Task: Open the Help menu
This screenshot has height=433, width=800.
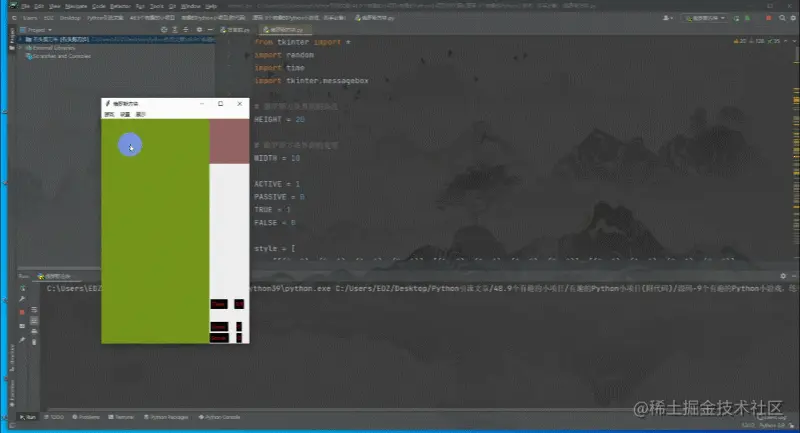Action: pos(211,6)
